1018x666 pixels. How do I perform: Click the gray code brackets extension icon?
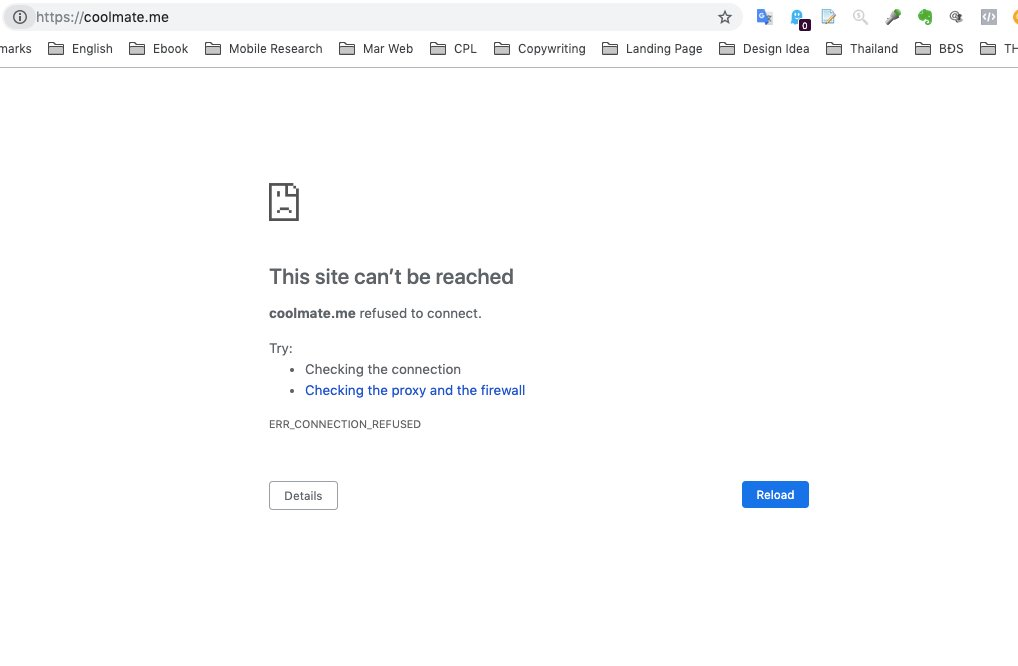point(988,17)
